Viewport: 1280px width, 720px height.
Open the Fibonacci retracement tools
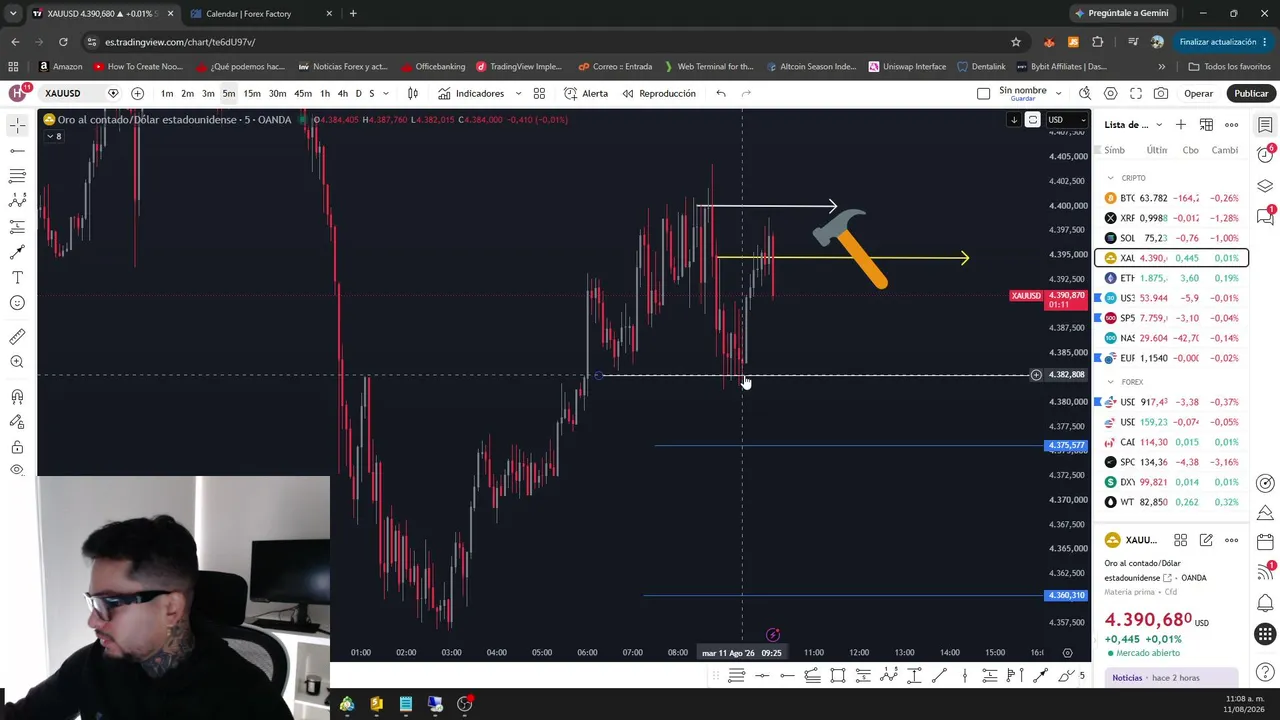tap(17, 176)
